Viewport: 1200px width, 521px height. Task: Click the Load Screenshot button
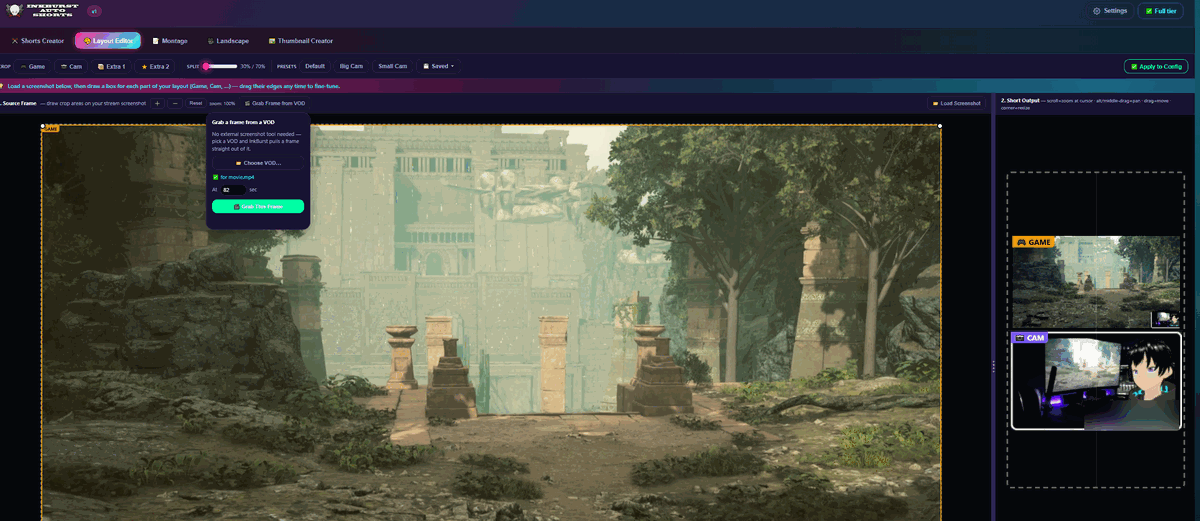click(x=957, y=103)
